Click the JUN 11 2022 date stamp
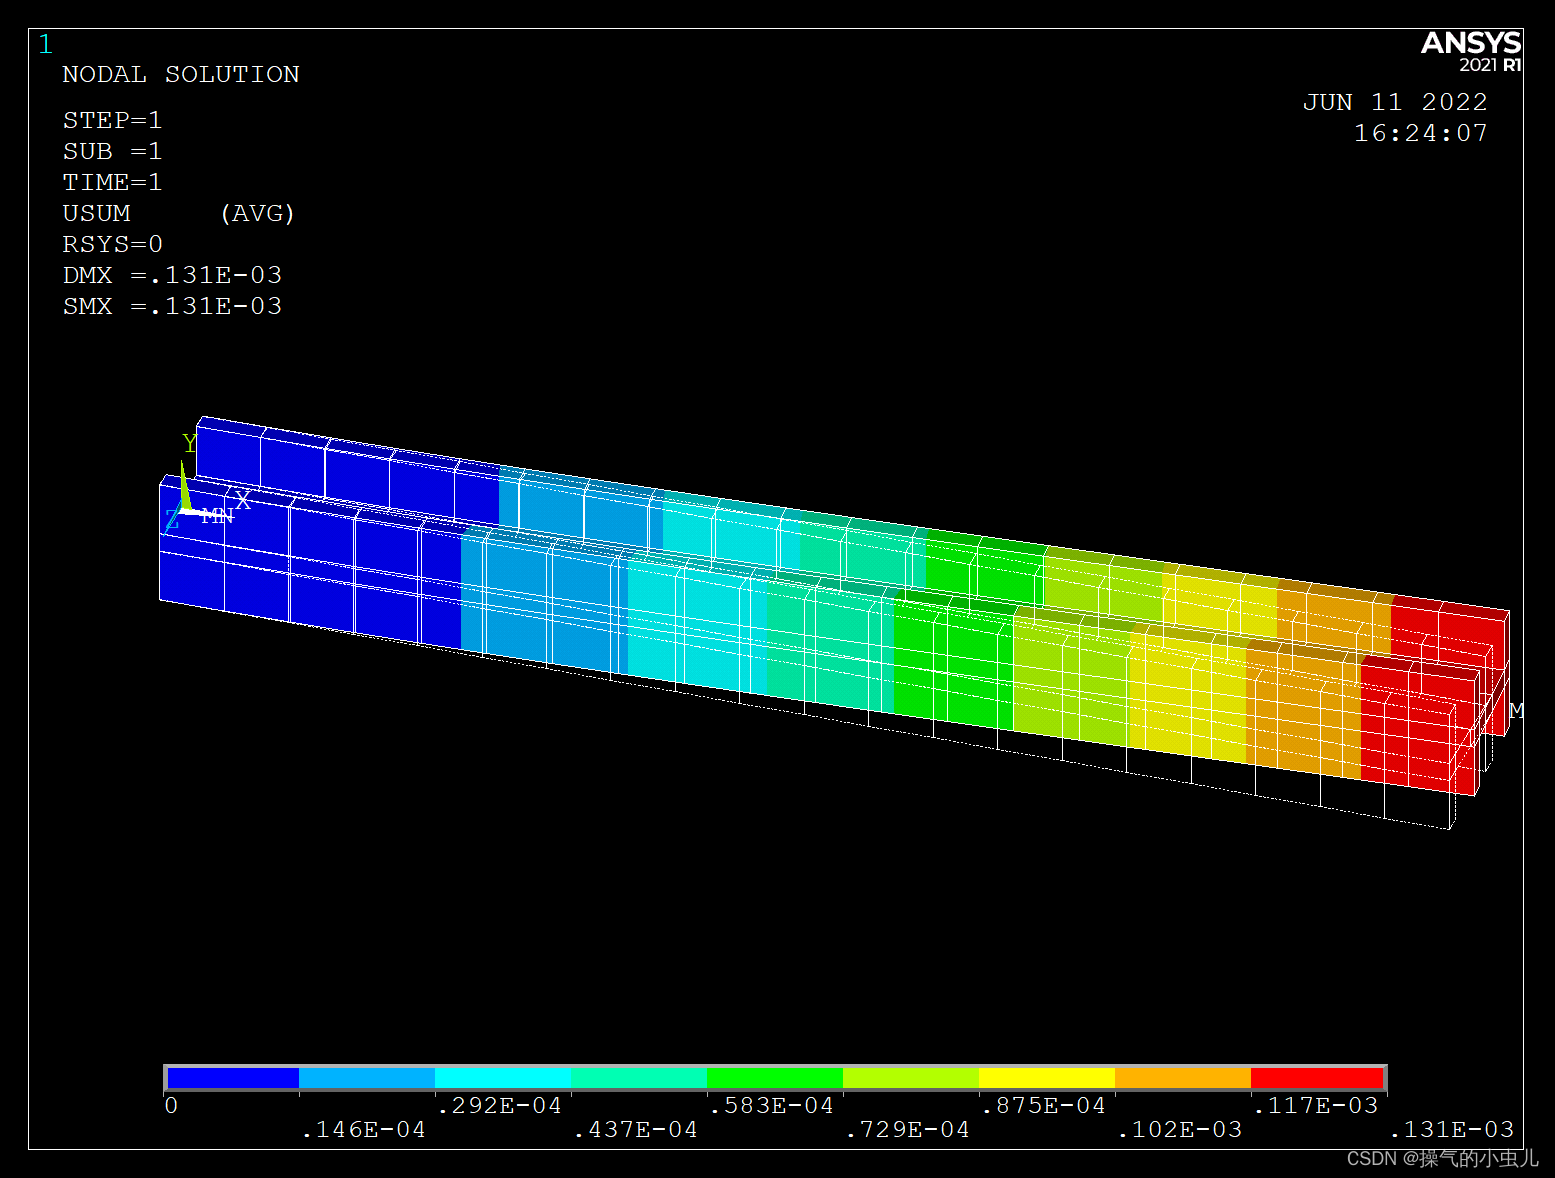Image resolution: width=1555 pixels, height=1178 pixels. coord(1395,101)
